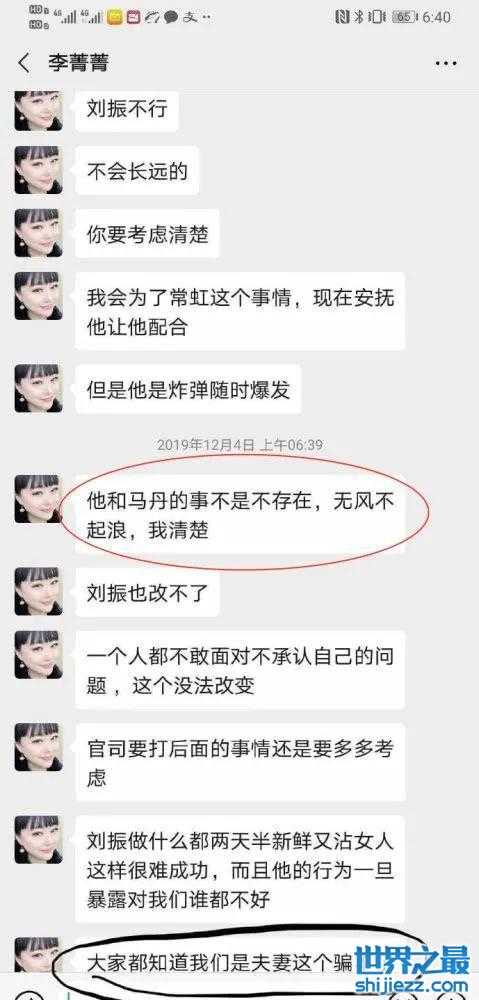479x1000 pixels.
Task: Tap avatar beside 刘振做什么都两天半新鲜 message
Action: point(38,839)
